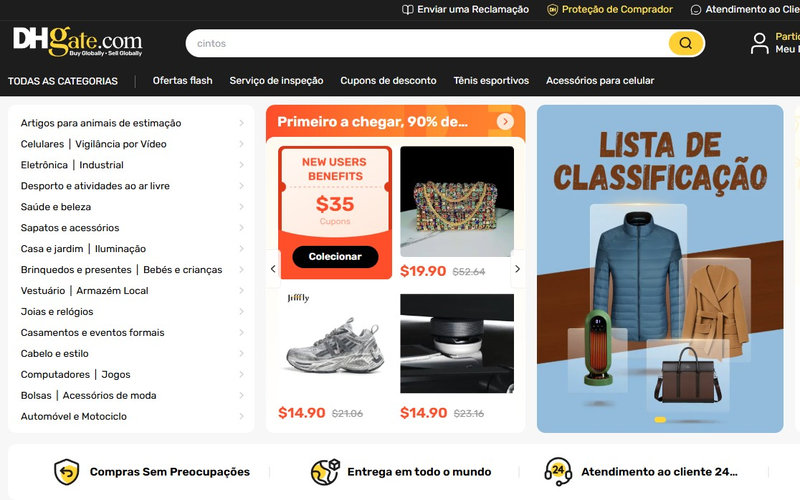Screen dimensions: 800x500
Task: Click the DHgate.com logo
Action: (x=78, y=41)
